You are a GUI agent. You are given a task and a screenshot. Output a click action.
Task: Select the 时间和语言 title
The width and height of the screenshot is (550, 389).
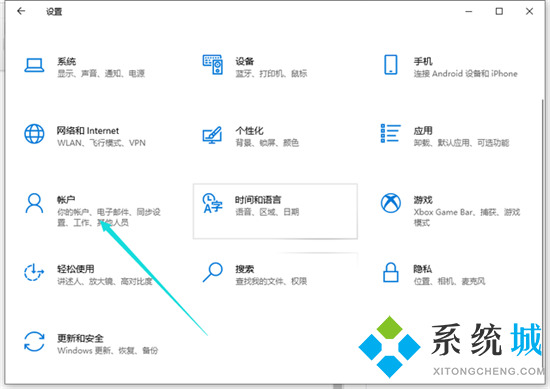coord(258,200)
